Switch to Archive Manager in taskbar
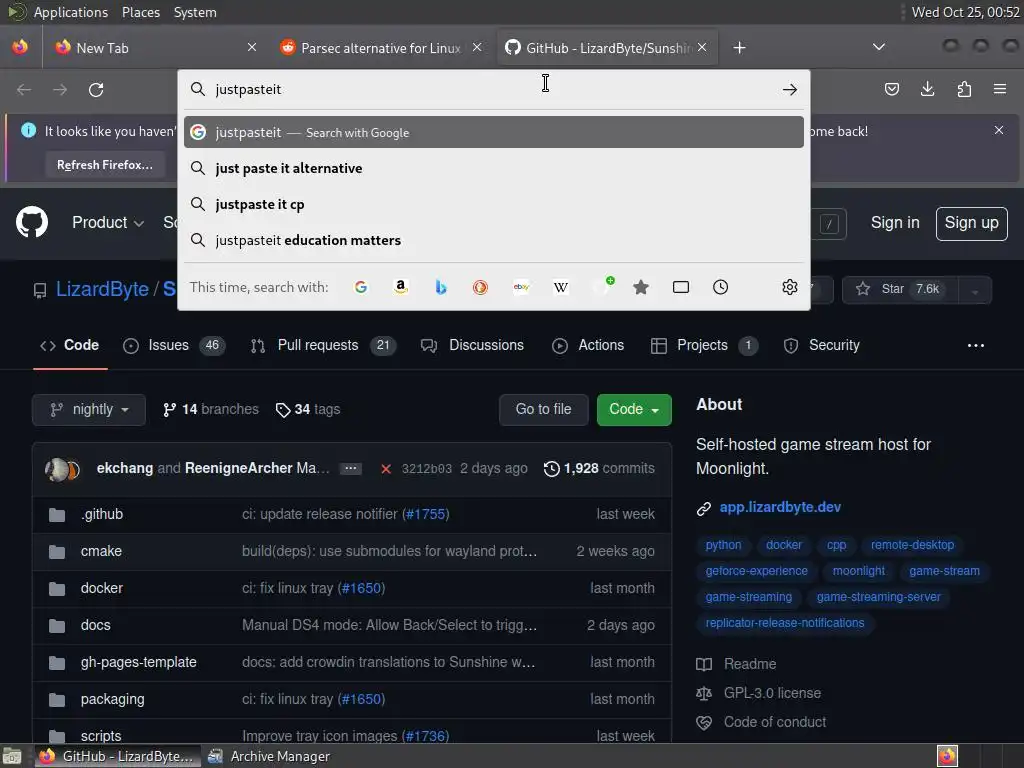Screen dimensions: 1024x768 click(x=269, y=756)
